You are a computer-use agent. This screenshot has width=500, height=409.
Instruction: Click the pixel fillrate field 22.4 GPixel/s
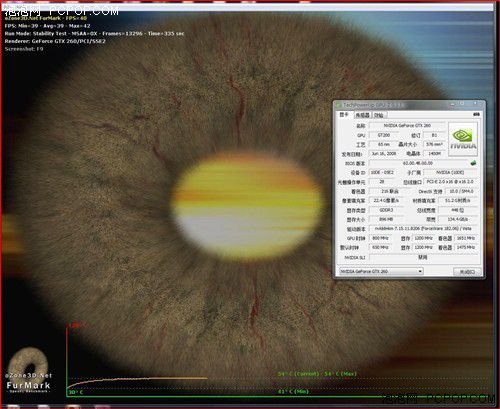tap(387, 201)
